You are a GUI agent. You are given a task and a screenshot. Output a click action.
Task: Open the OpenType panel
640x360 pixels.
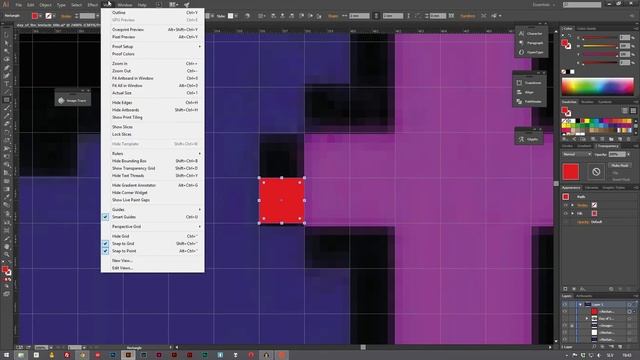tap(531, 52)
